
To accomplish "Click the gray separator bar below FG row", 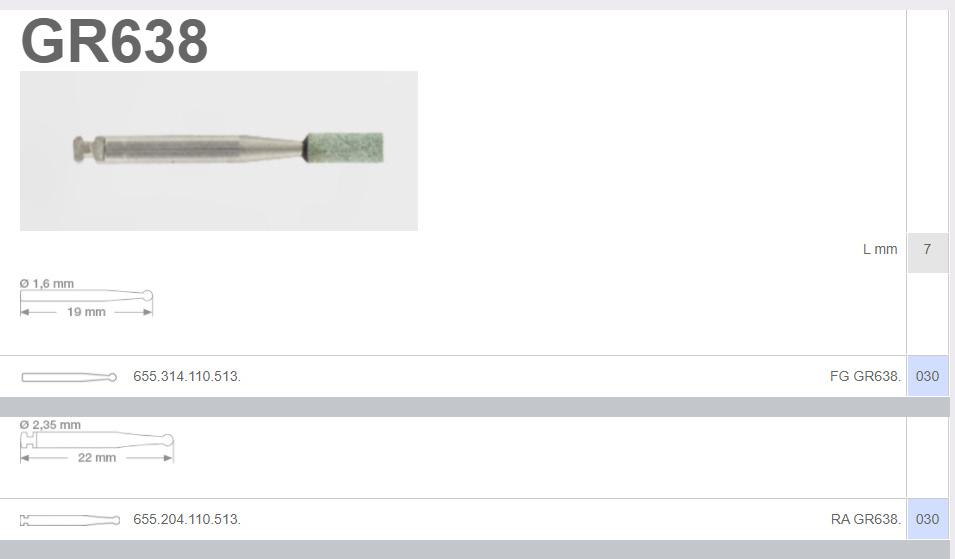I will (x=475, y=407).
